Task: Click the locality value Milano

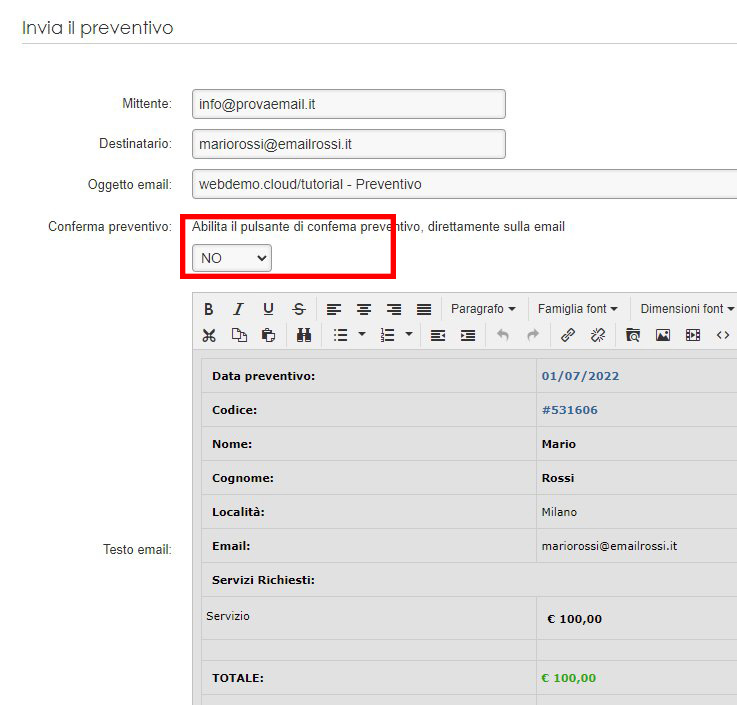Action: pos(559,512)
